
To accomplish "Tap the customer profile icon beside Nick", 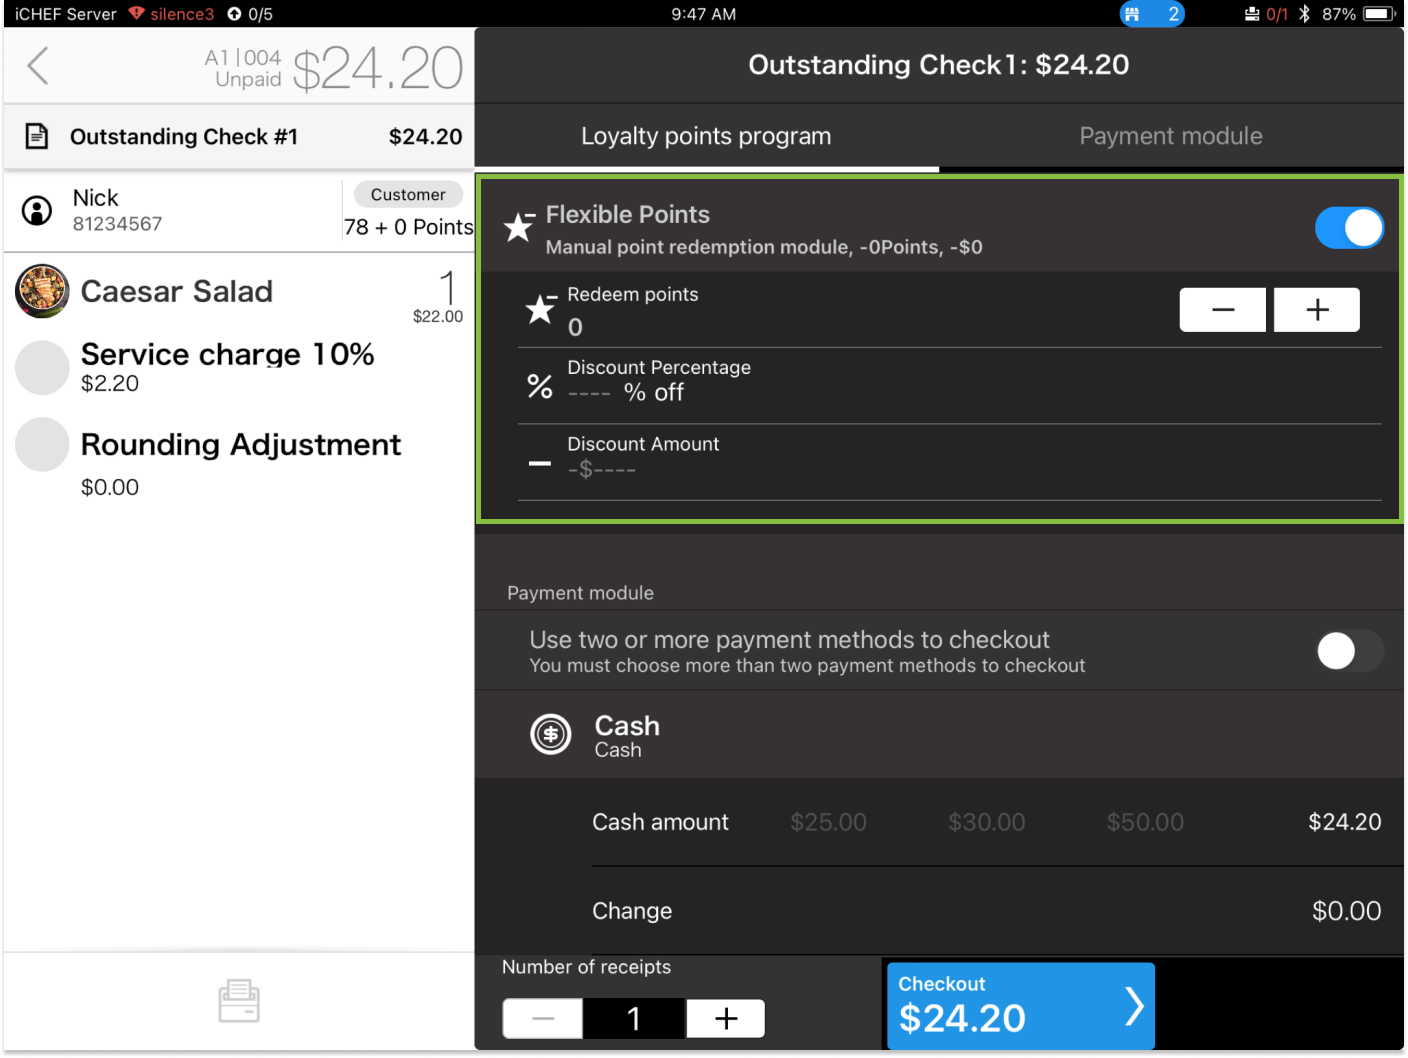I will [37, 210].
